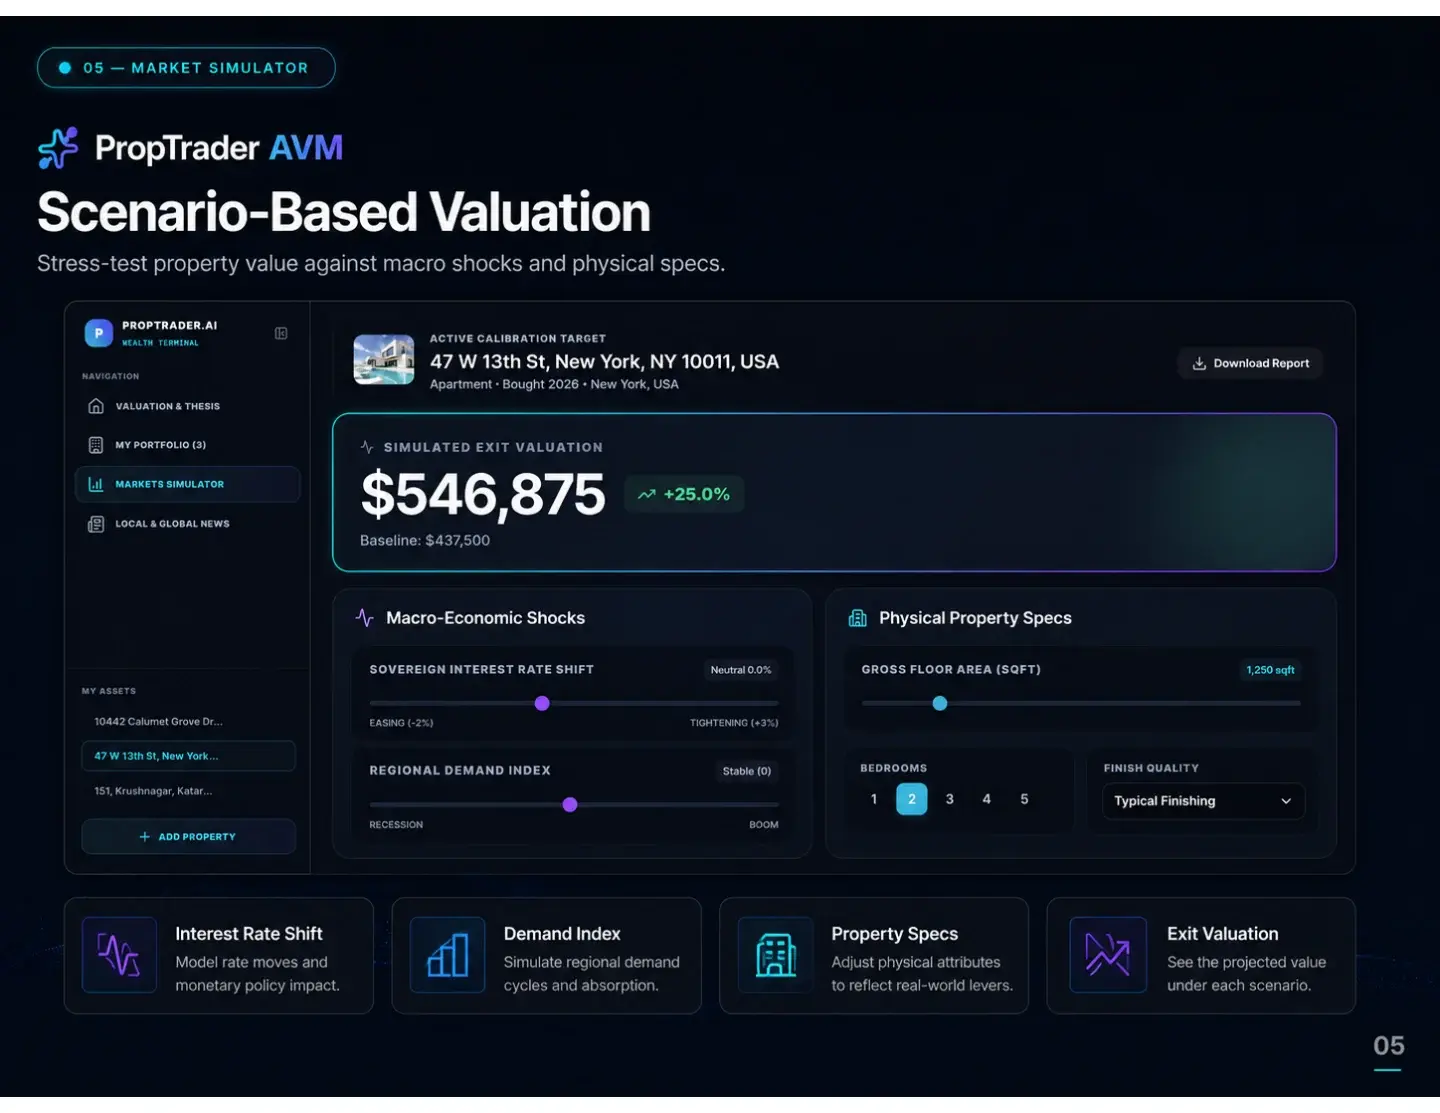Screen dimensions: 1440x1113
Task: Click the download icon in Download Report
Action: click(1199, 363)
